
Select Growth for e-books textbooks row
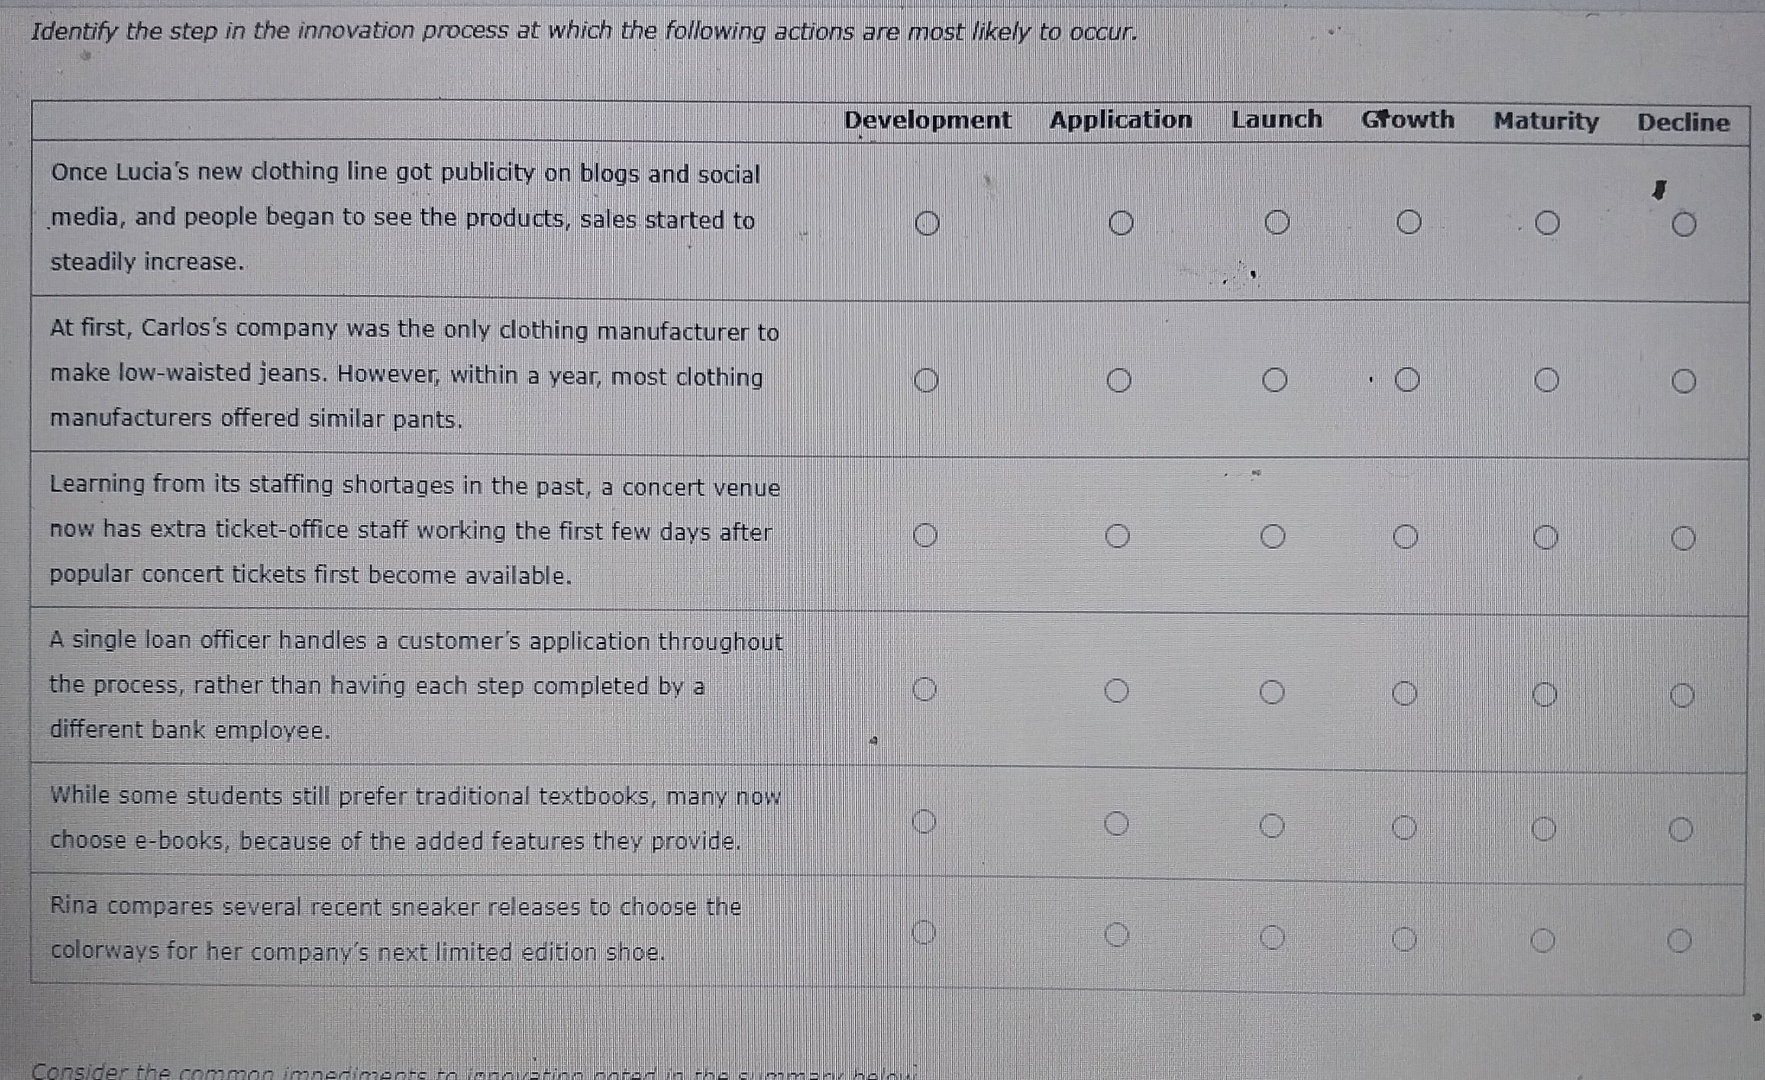[x=1405, y=827]
